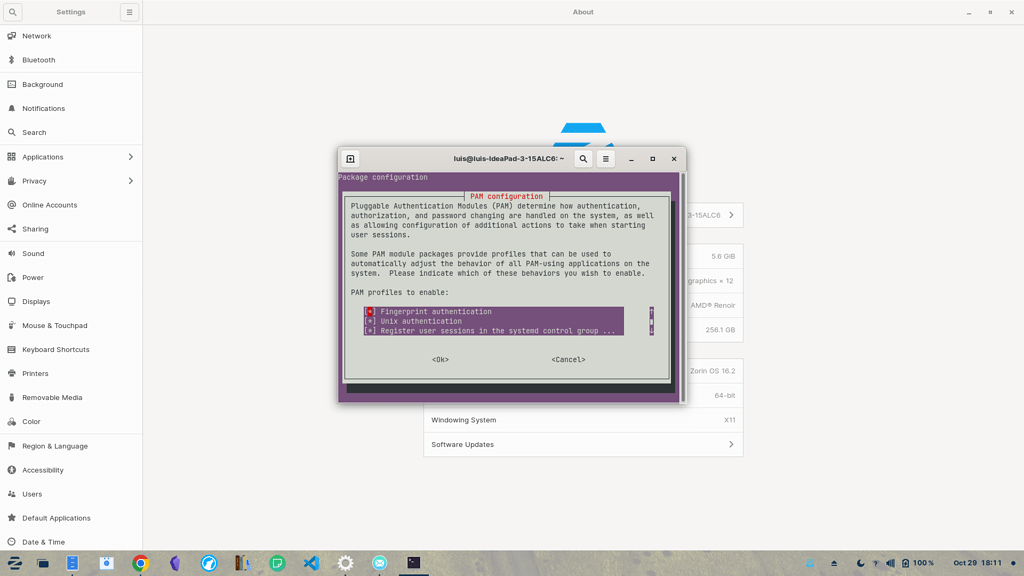Viewport: 1024px width, 576px height.
Task: Open Google Chrome from the taskbar
Action: [140, 563]
